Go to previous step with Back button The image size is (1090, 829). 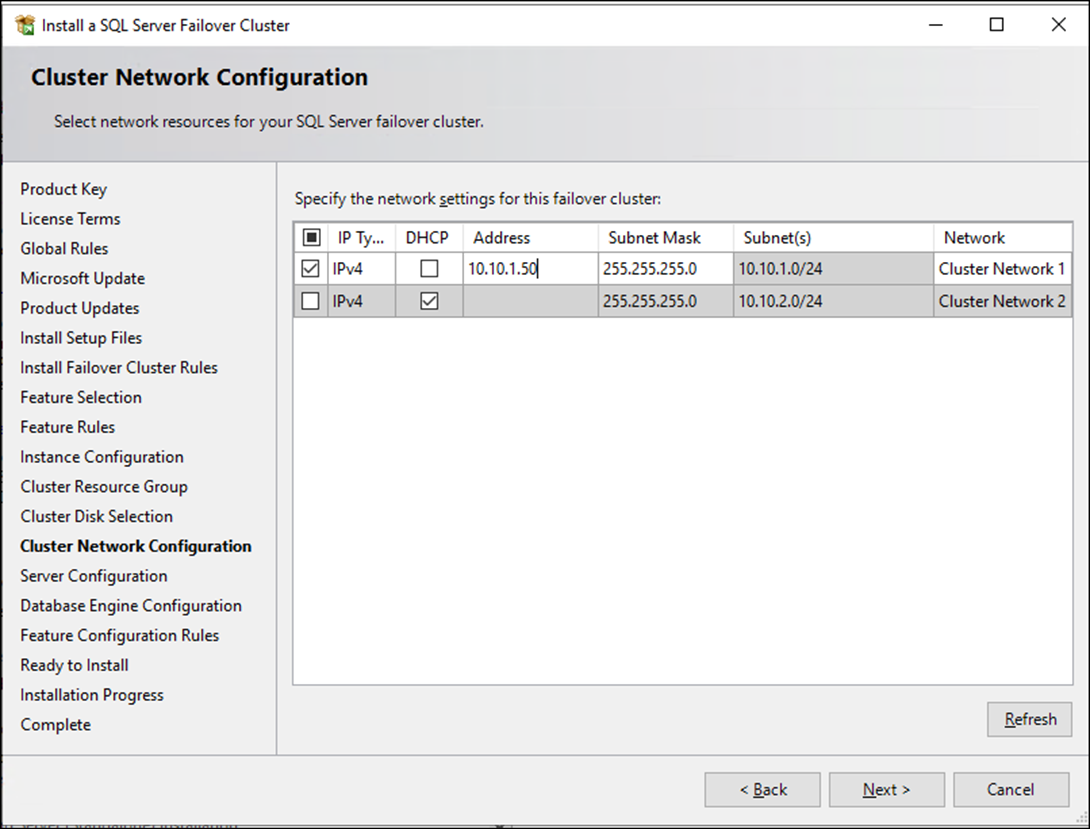763,789
